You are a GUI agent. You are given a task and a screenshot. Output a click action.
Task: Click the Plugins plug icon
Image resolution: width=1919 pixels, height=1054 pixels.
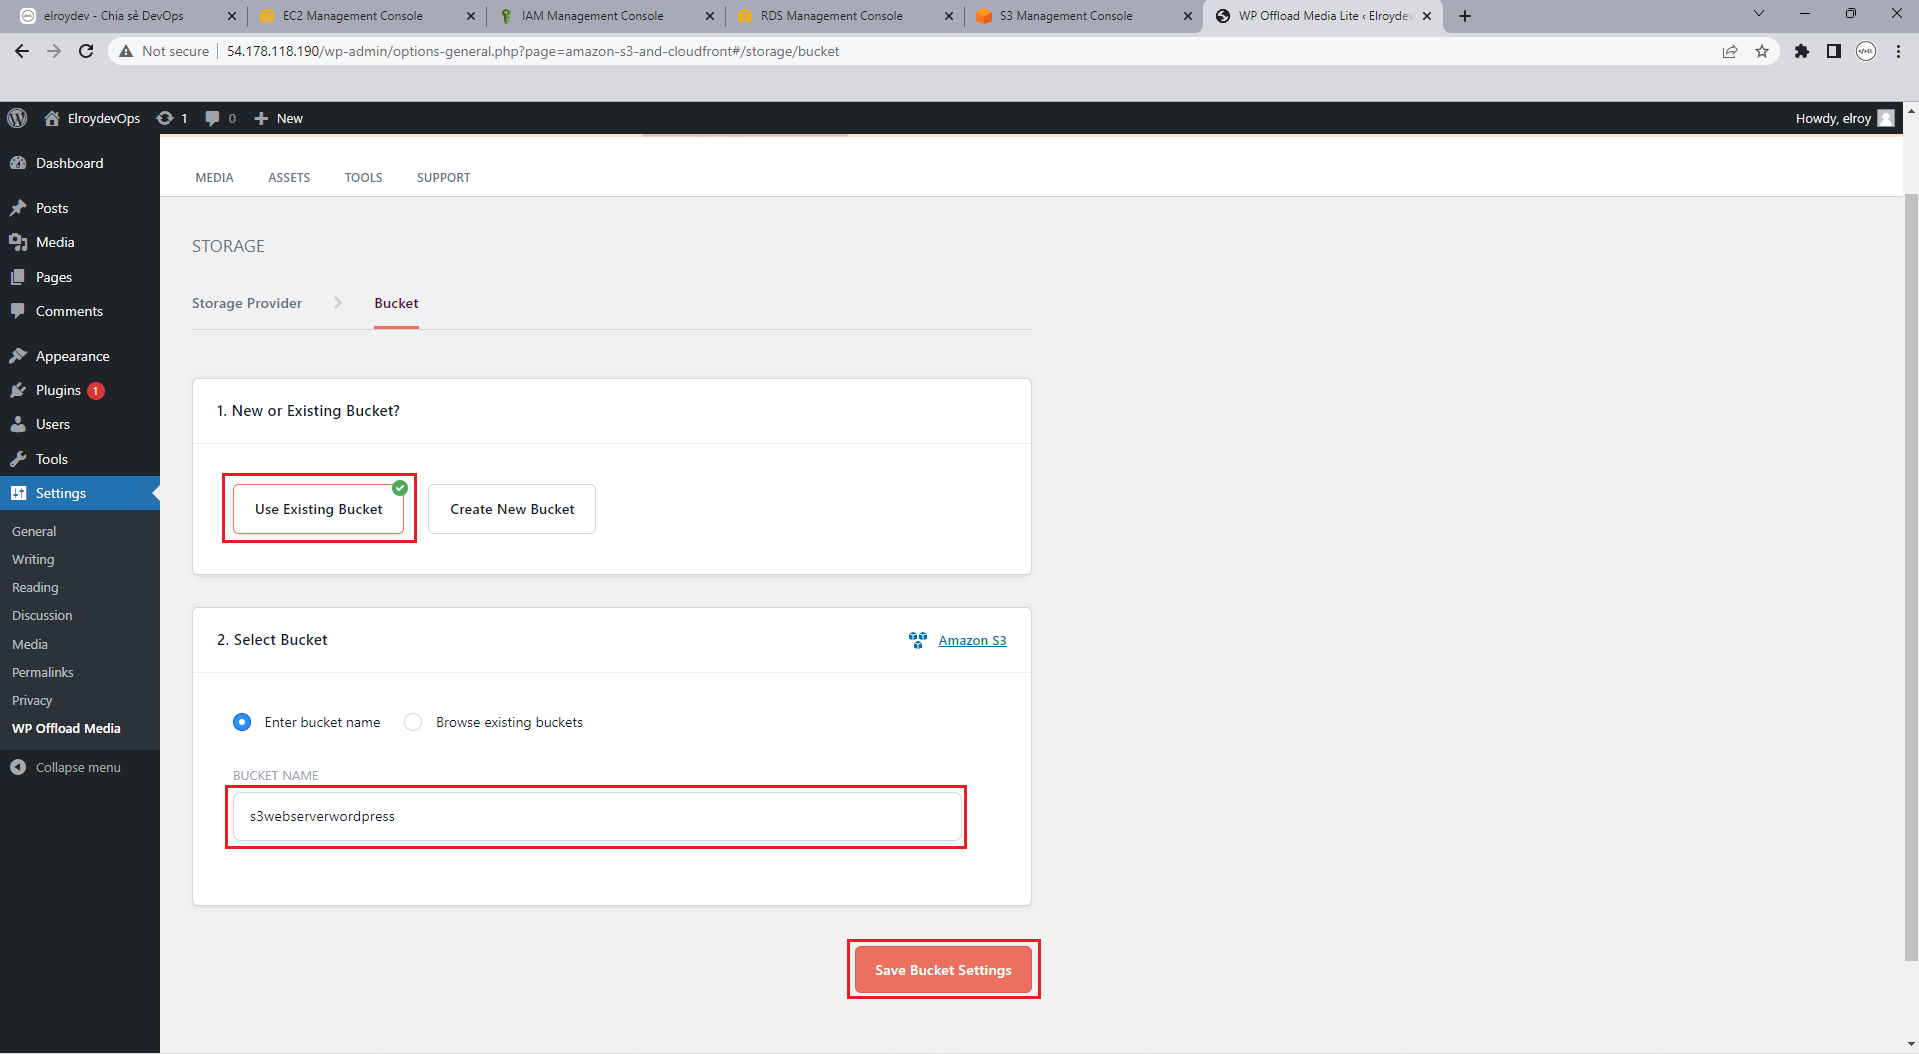pos(18,390)
